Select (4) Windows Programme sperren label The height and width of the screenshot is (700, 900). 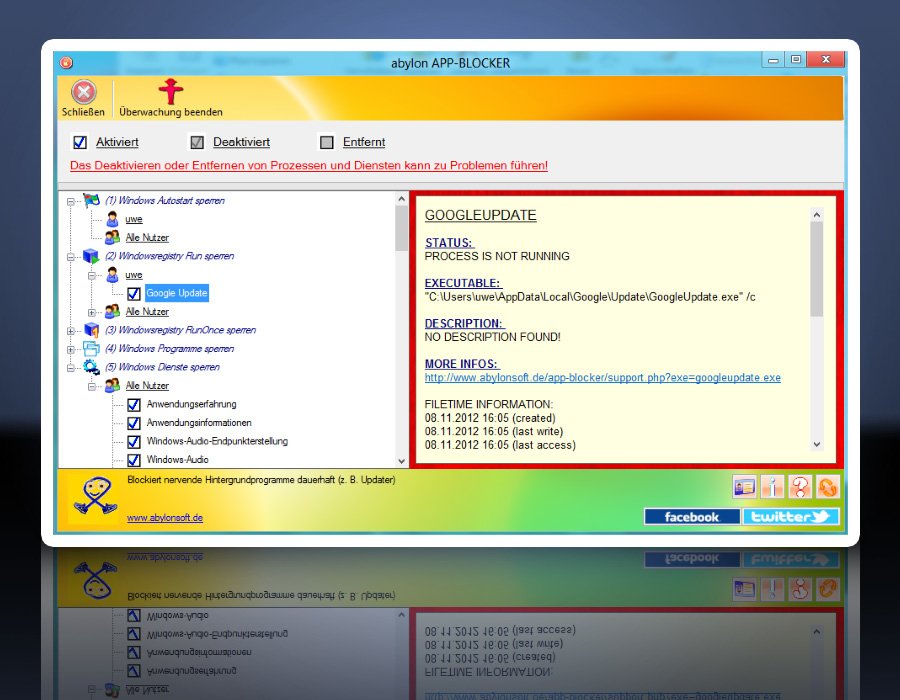(x=169, y=348)
